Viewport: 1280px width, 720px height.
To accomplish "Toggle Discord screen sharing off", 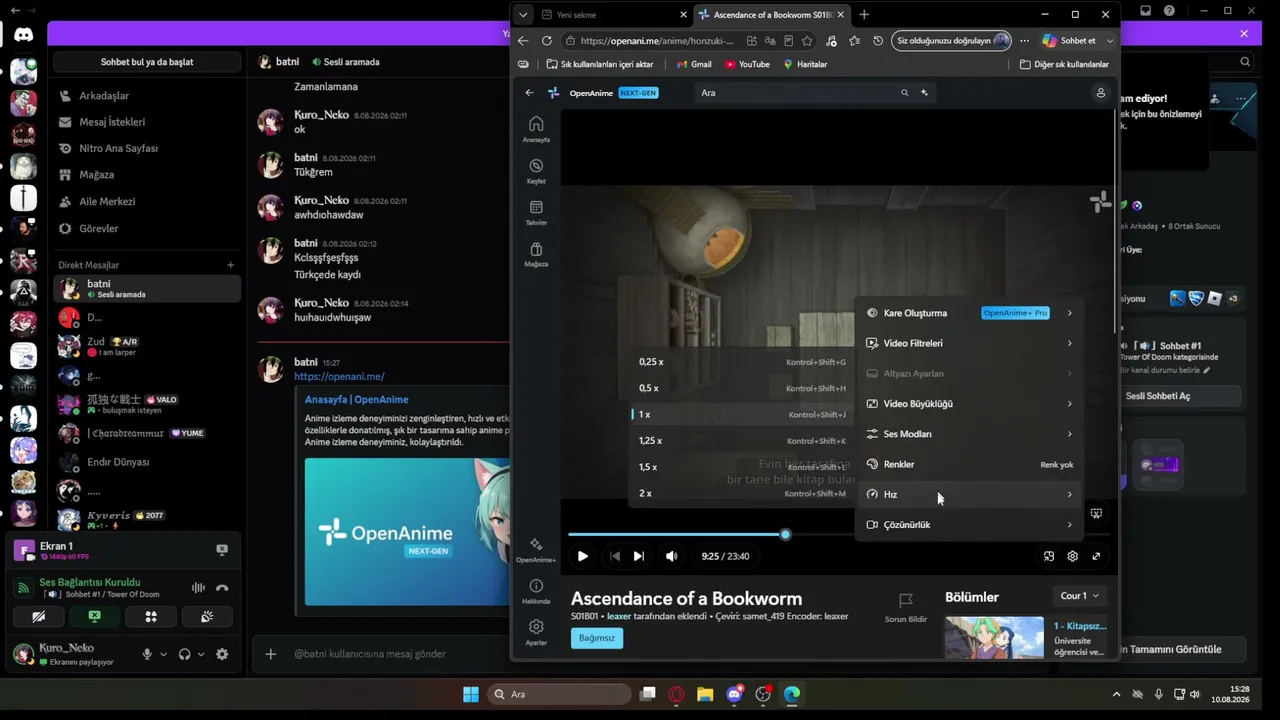I will coord(95,617).
